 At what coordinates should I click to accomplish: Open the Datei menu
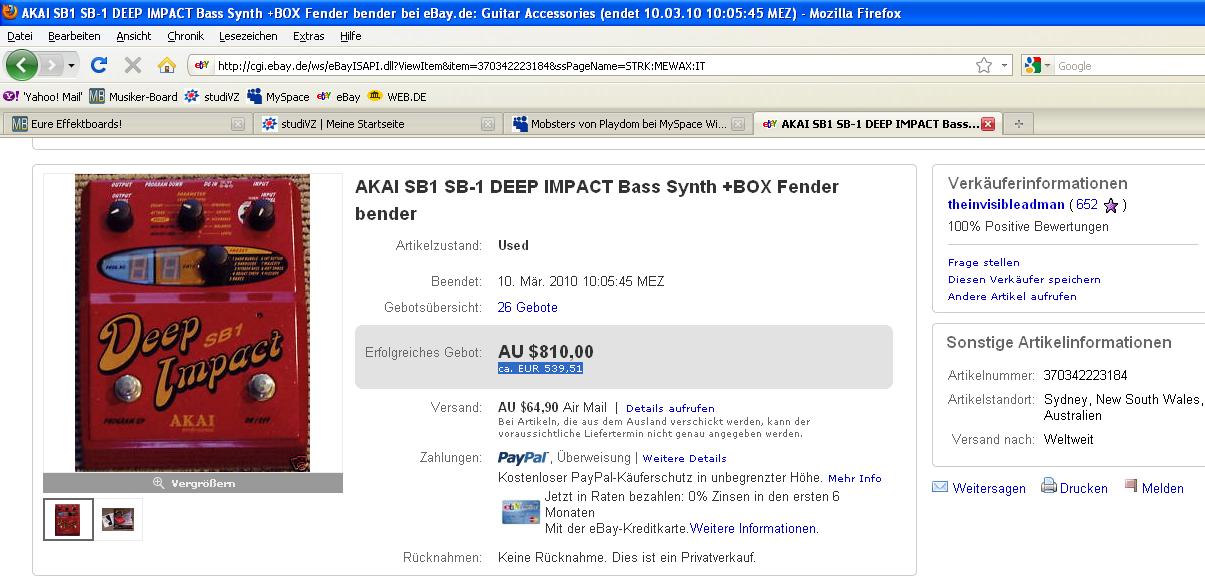coord(20,36)
